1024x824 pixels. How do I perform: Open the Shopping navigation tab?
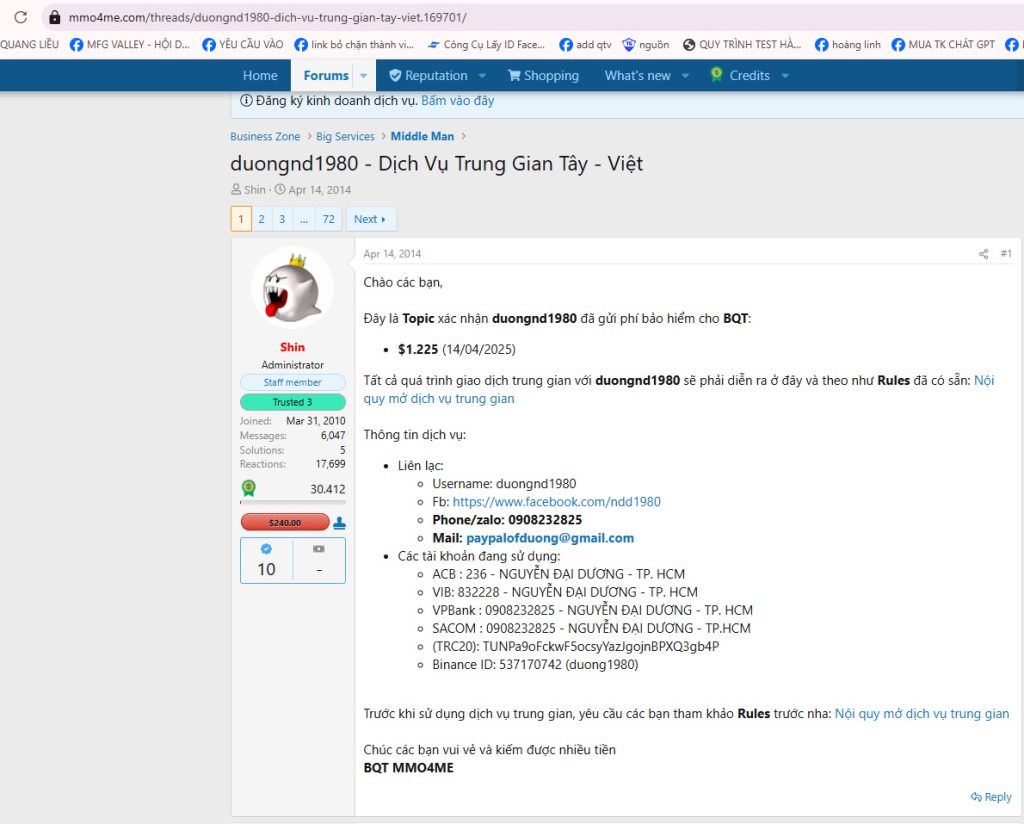tap(543, 76)
